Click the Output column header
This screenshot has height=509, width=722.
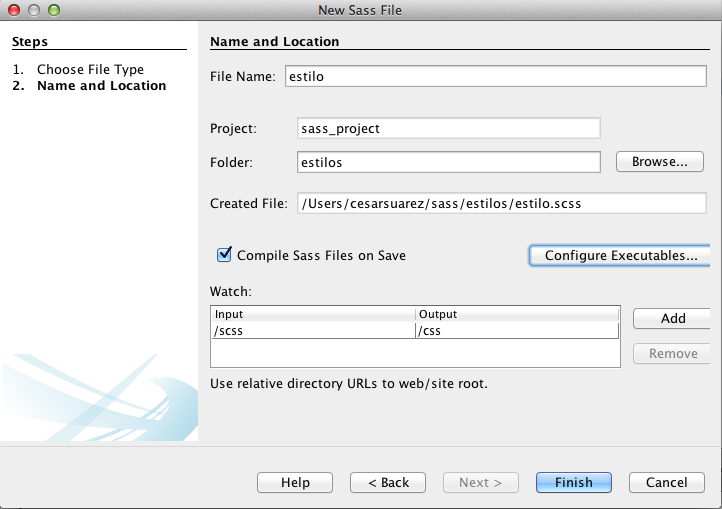coord(517,314)
